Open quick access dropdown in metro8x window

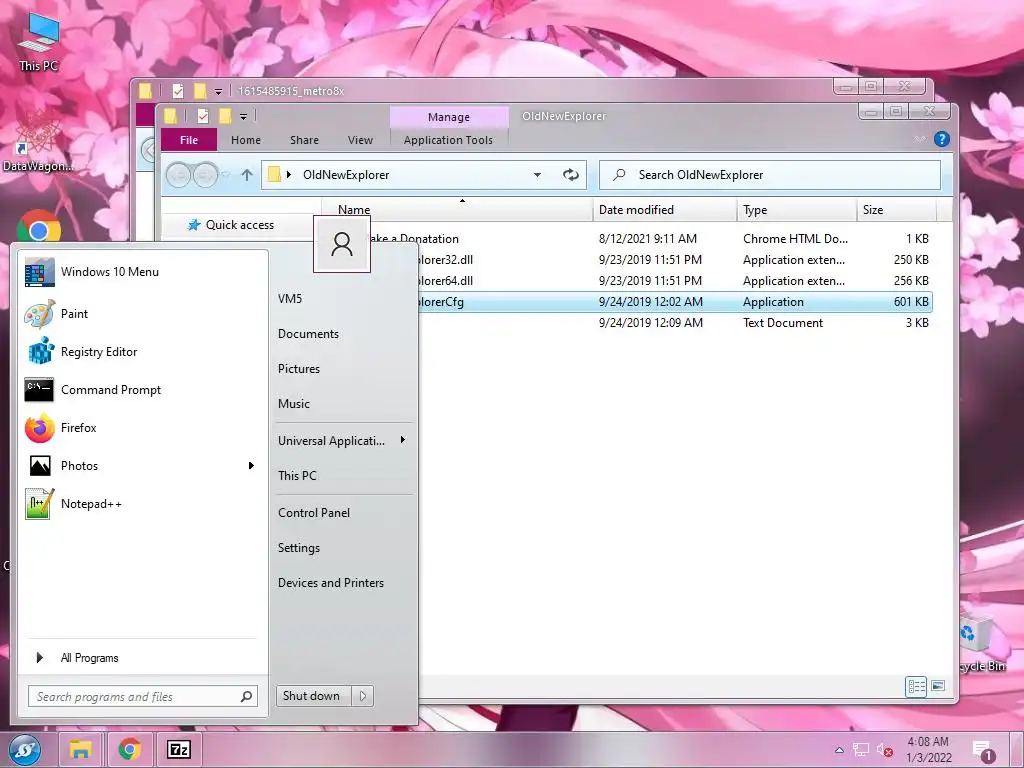(218, 91)
